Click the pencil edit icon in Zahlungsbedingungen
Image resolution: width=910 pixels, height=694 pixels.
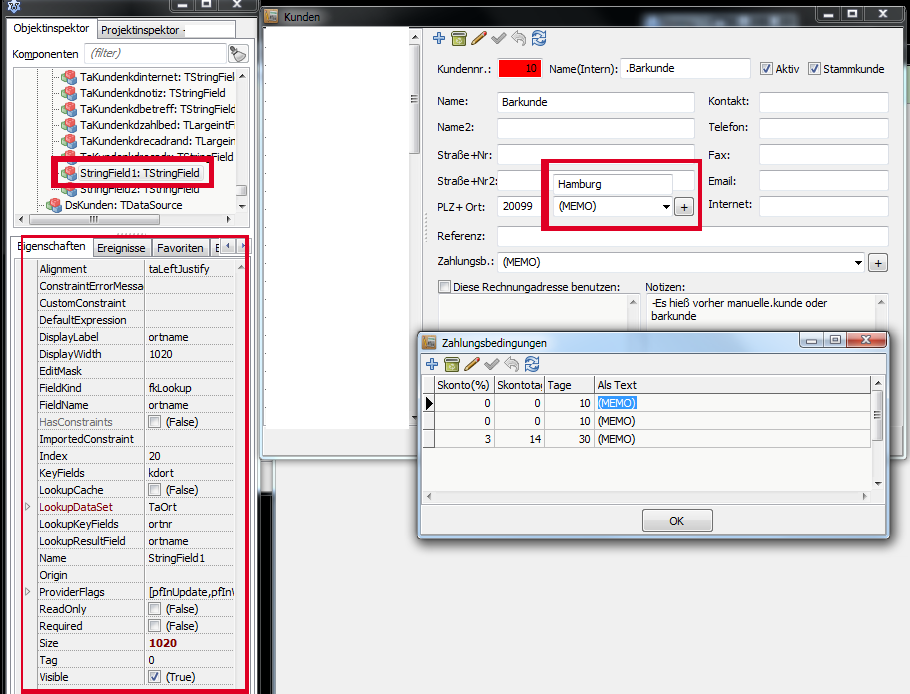click(x=472, y=364)
